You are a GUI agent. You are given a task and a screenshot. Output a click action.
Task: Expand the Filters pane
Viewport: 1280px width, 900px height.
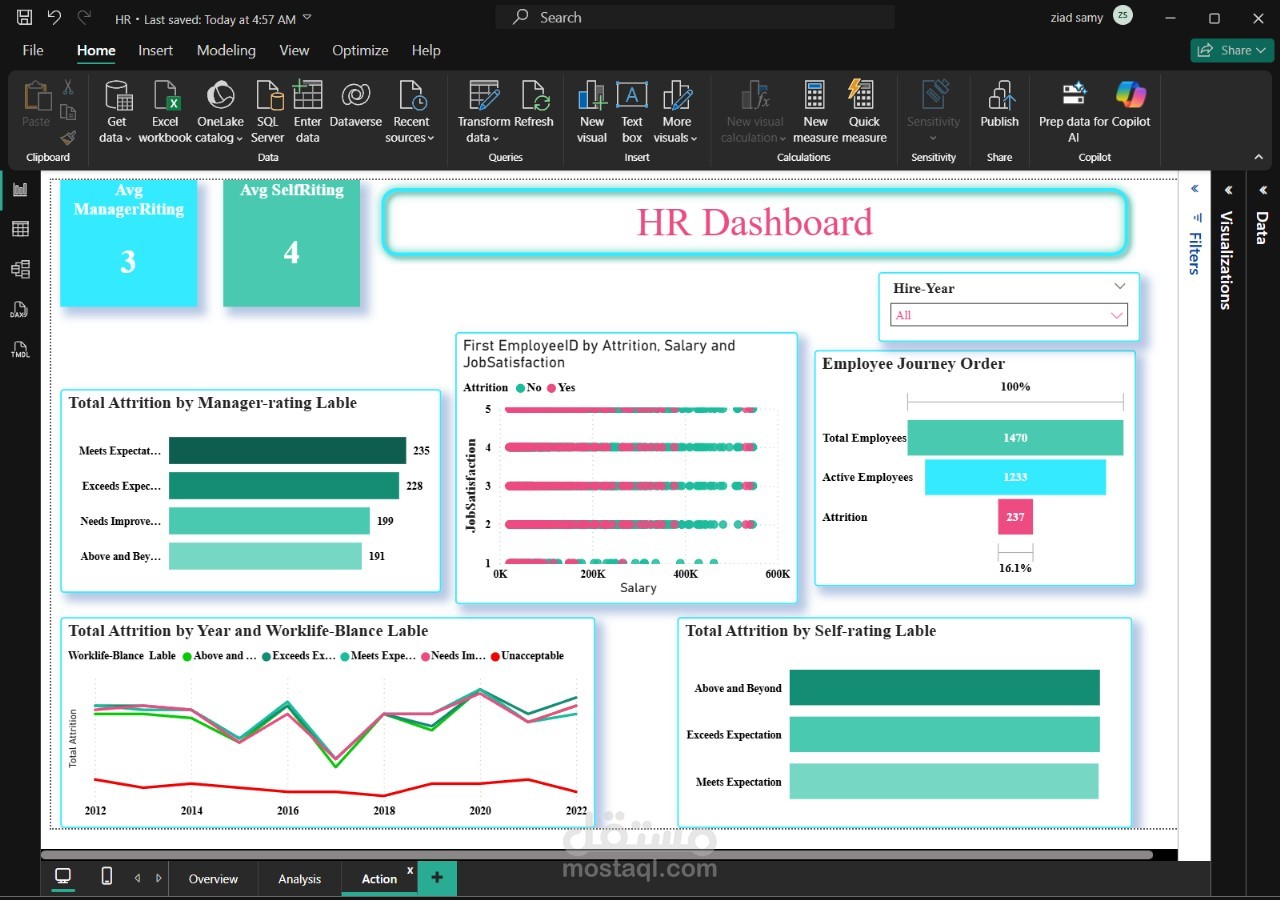[1194, 189]
